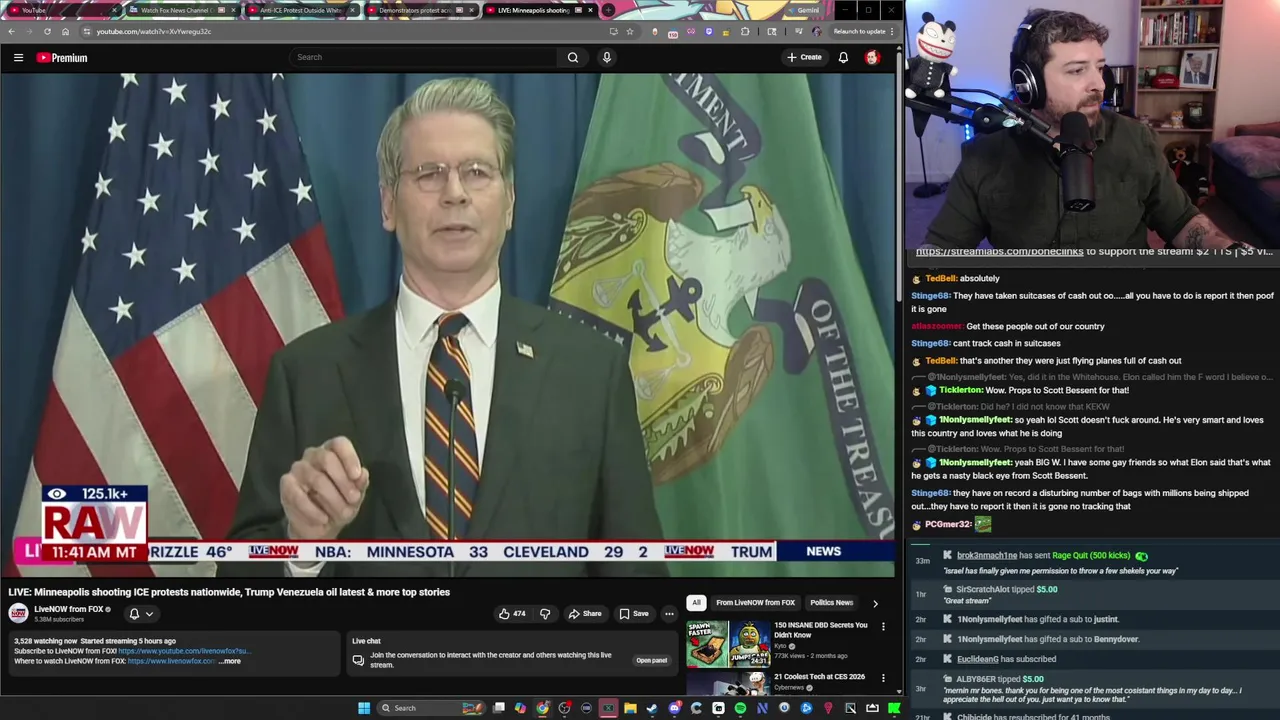Open LiveNOW from FOX channel name
1280x720 pixels.
69,609
